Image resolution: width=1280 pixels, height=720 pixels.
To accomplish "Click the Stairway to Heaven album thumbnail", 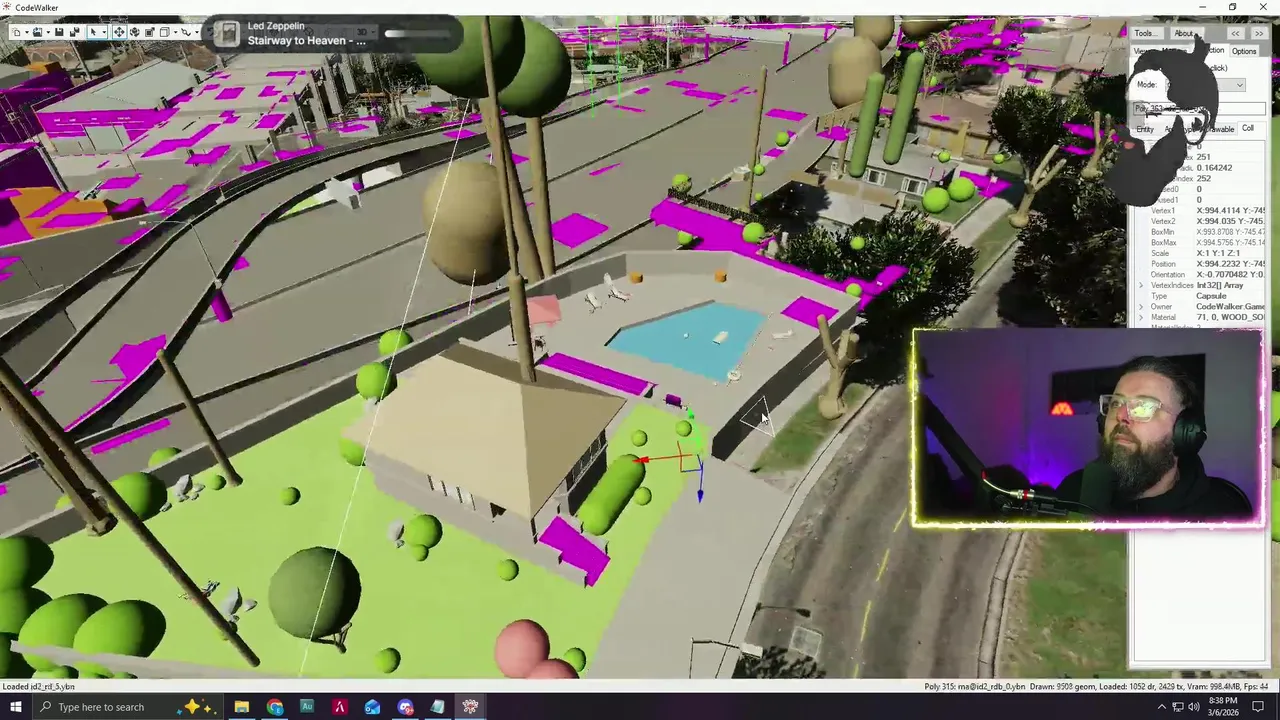I will tap(229, 35).
